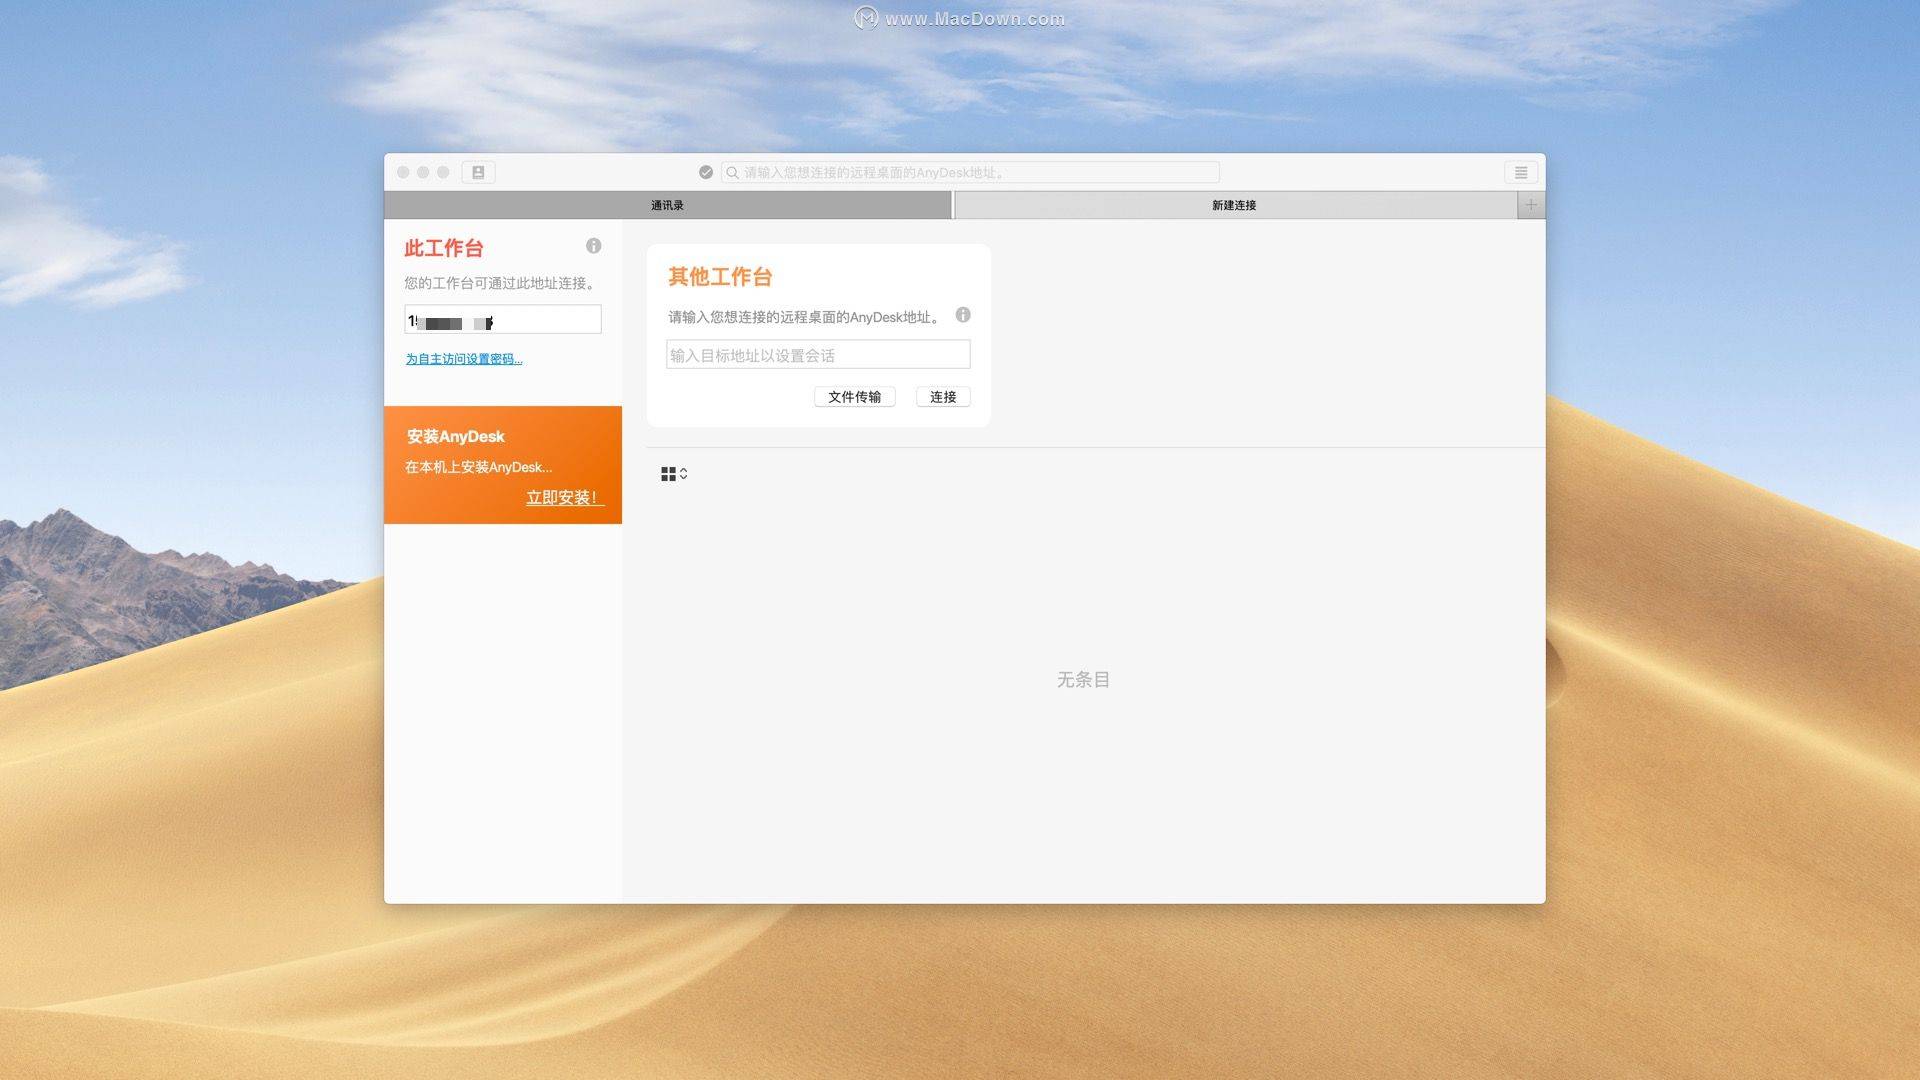Maximize the AnyDesk window
1920x1080 pixels.
pos(443,172)
